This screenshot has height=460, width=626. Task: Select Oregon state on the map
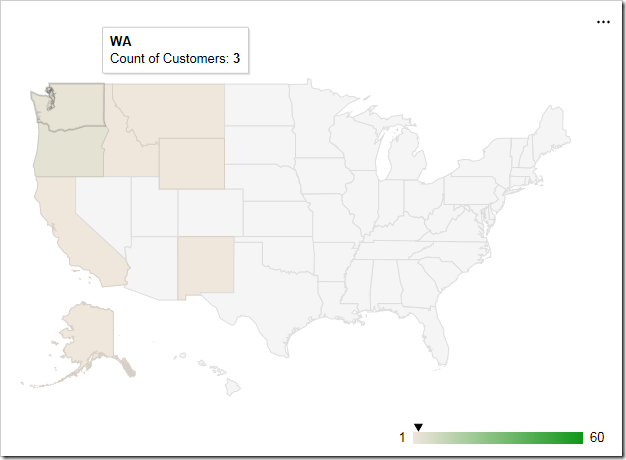click(72, 154)
